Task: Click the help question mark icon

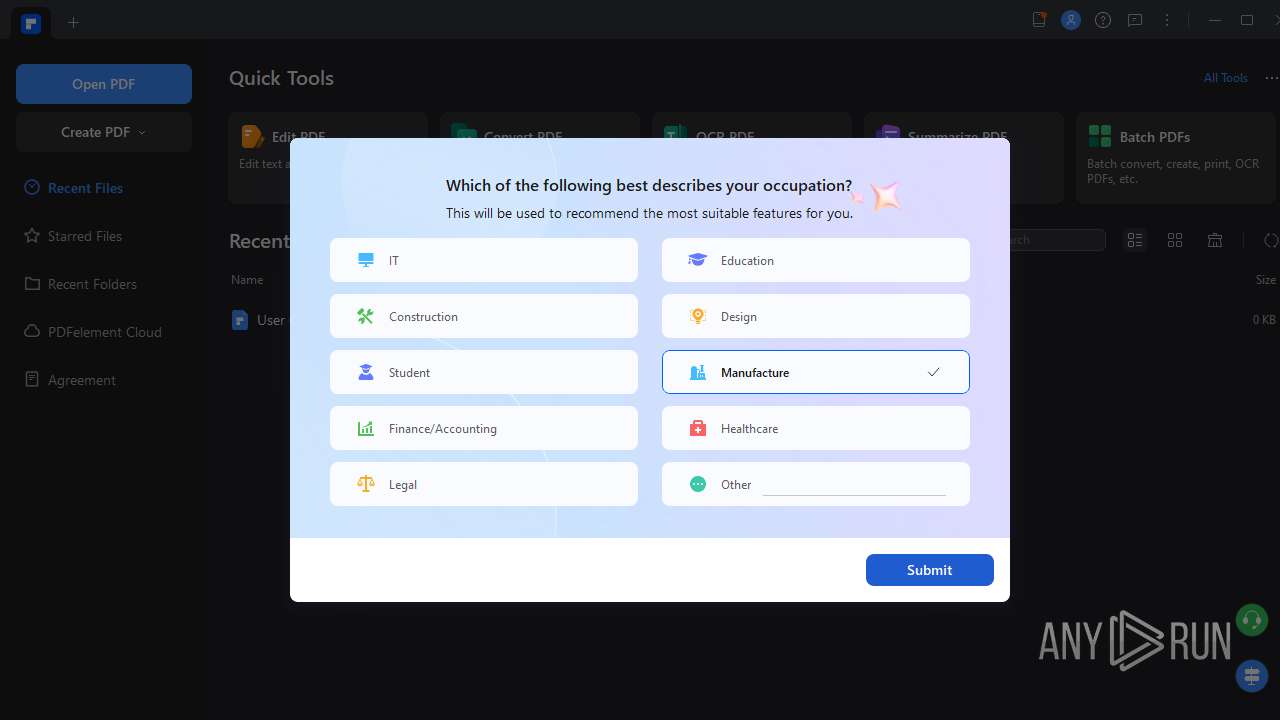Action: click(1103, 20)
